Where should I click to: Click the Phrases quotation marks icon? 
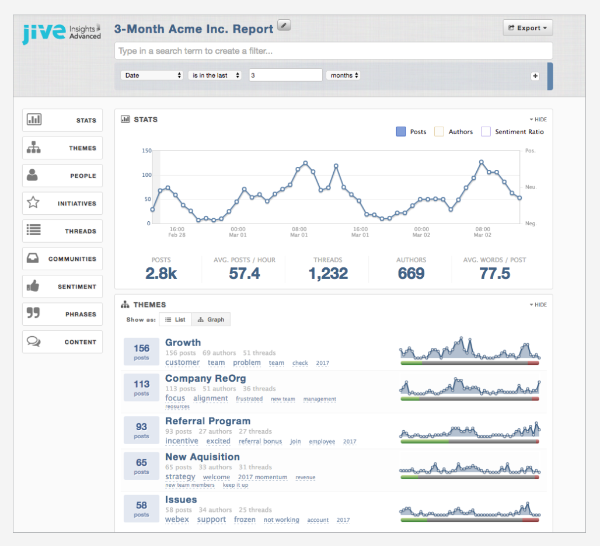point(33,313)
